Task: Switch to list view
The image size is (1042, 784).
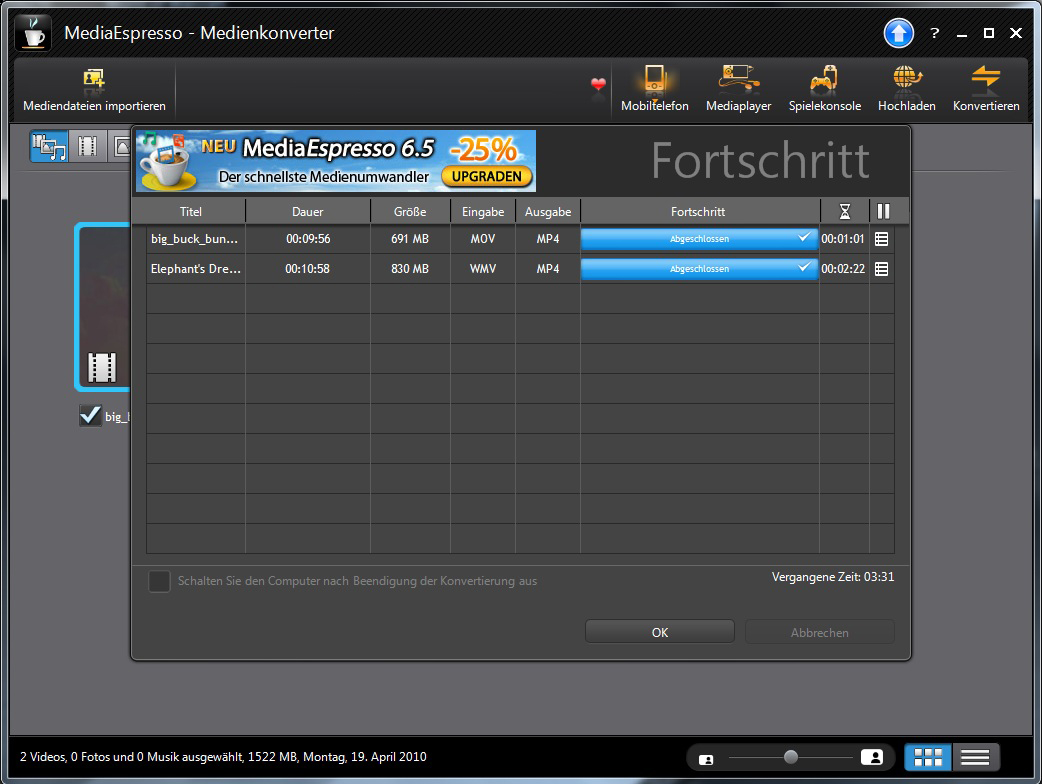Action: 975,757
